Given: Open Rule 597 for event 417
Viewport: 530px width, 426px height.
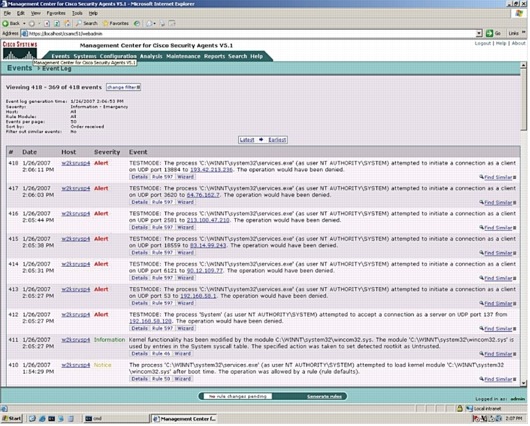Looking at the screenshot, I should (x=162, y=202).
